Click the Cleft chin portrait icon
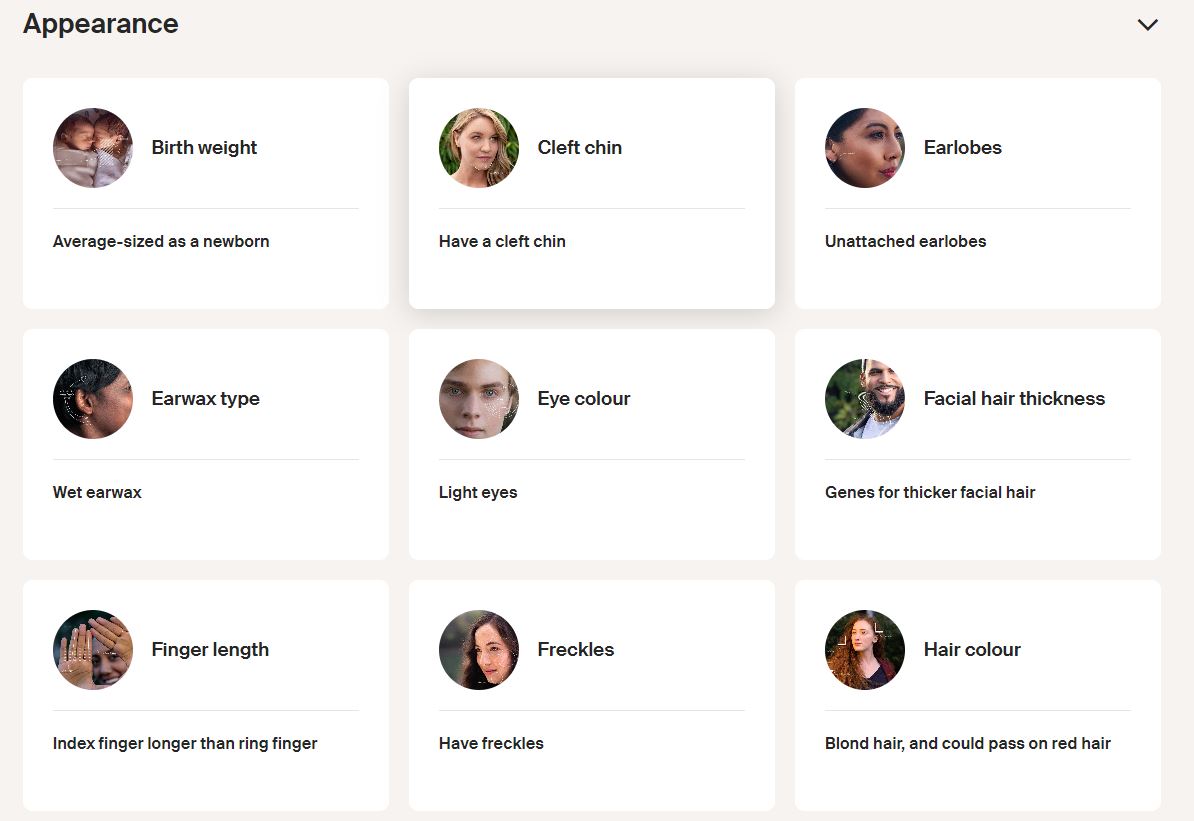1194x821 pixels. (x=479, y=148)
